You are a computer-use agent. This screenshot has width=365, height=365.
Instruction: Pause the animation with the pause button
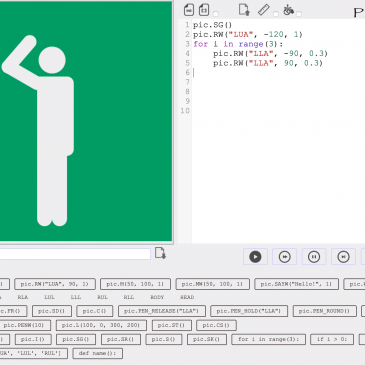pos(314,257)
